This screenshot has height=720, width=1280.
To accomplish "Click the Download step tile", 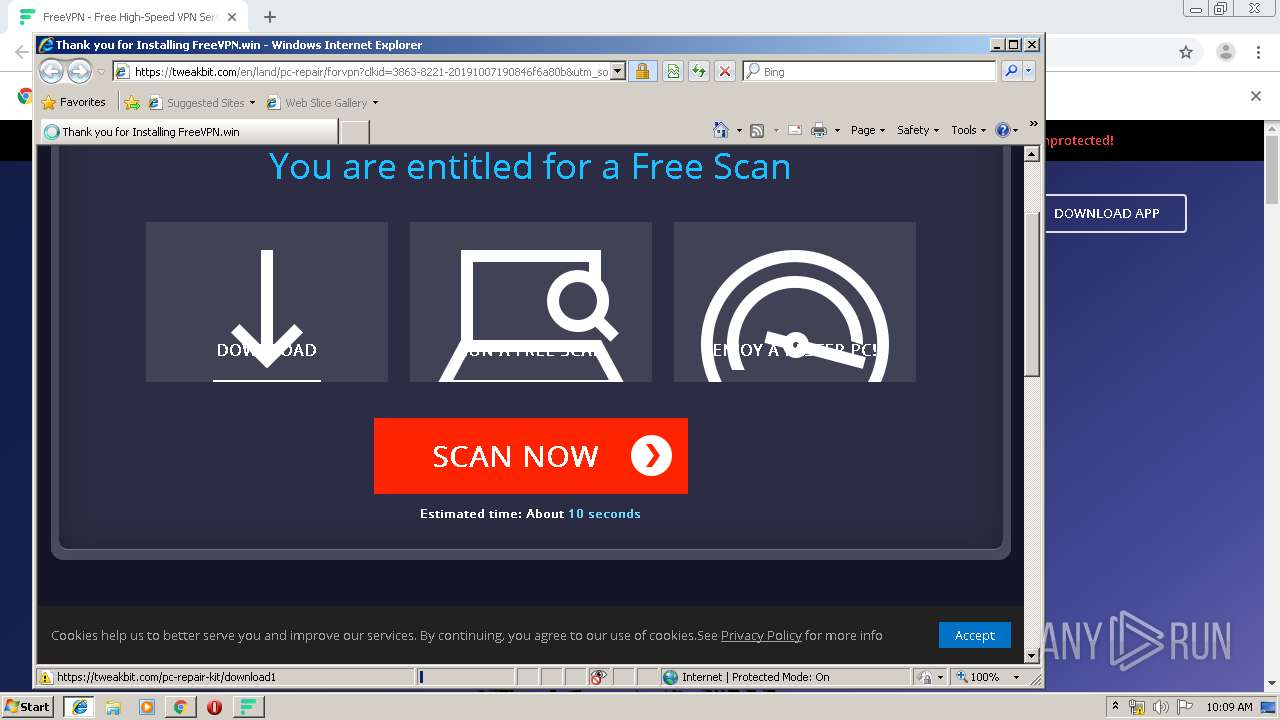I will coord(267,302).
